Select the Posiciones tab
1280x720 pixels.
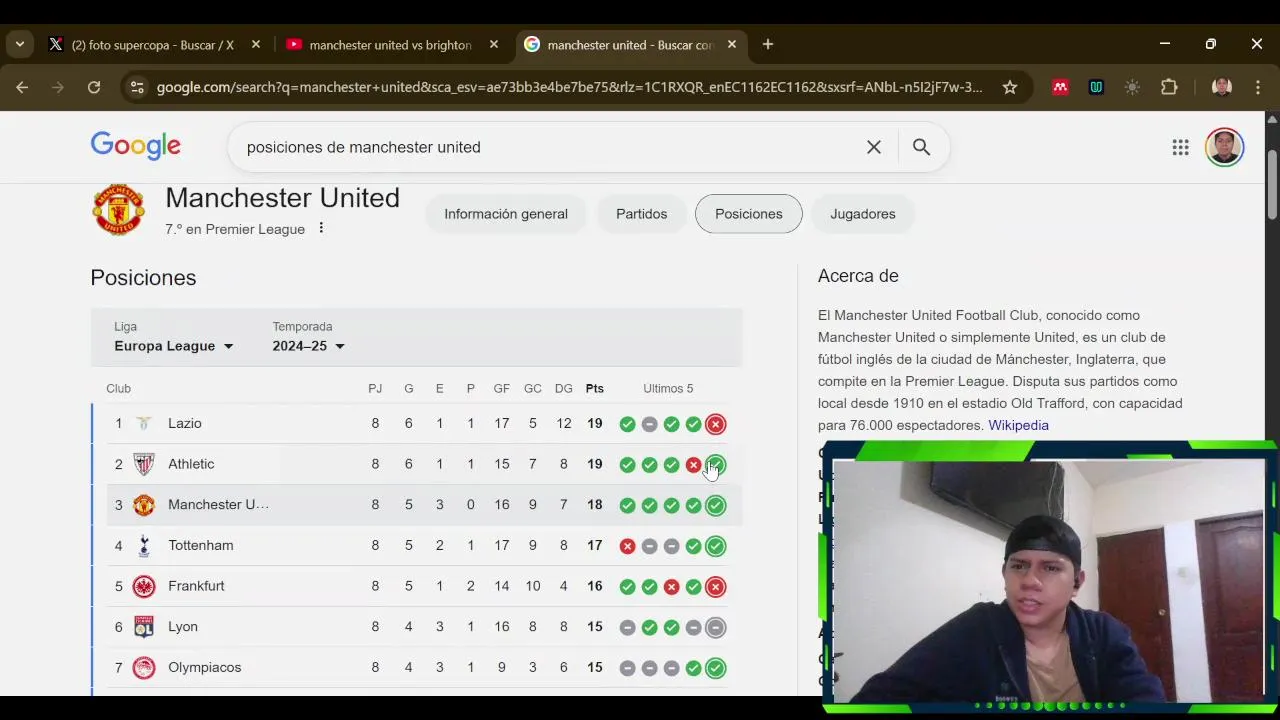pos(748,214)
